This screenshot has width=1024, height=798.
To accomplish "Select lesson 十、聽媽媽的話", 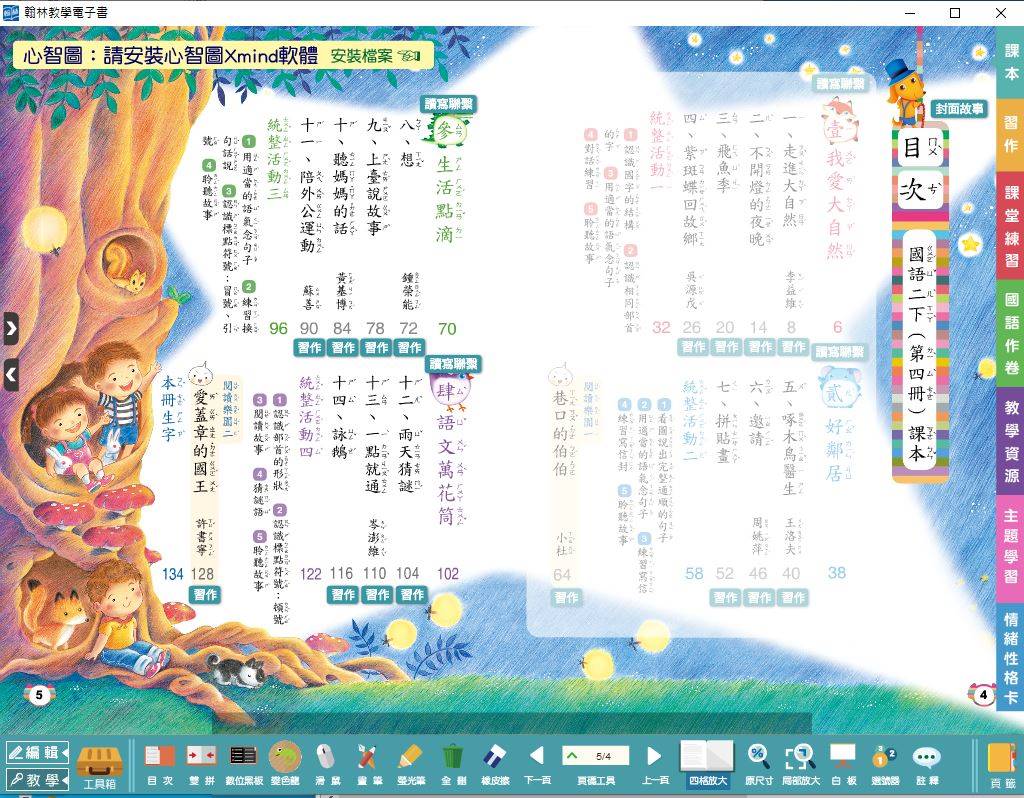I will click(x=344, y=176).
